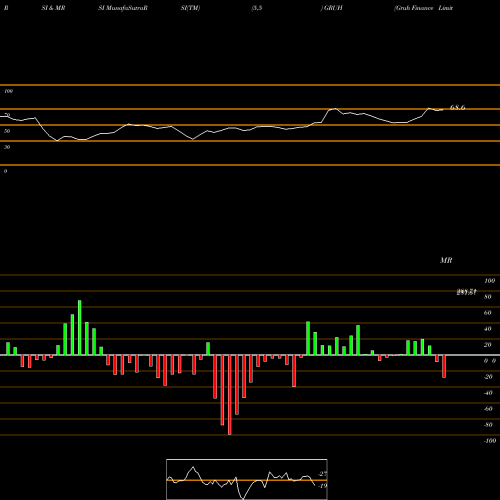Image resolution: width=500 pixels, height=500 pixels.
Task: Click the MR axis label -20
Action: (x=488, y=377)
